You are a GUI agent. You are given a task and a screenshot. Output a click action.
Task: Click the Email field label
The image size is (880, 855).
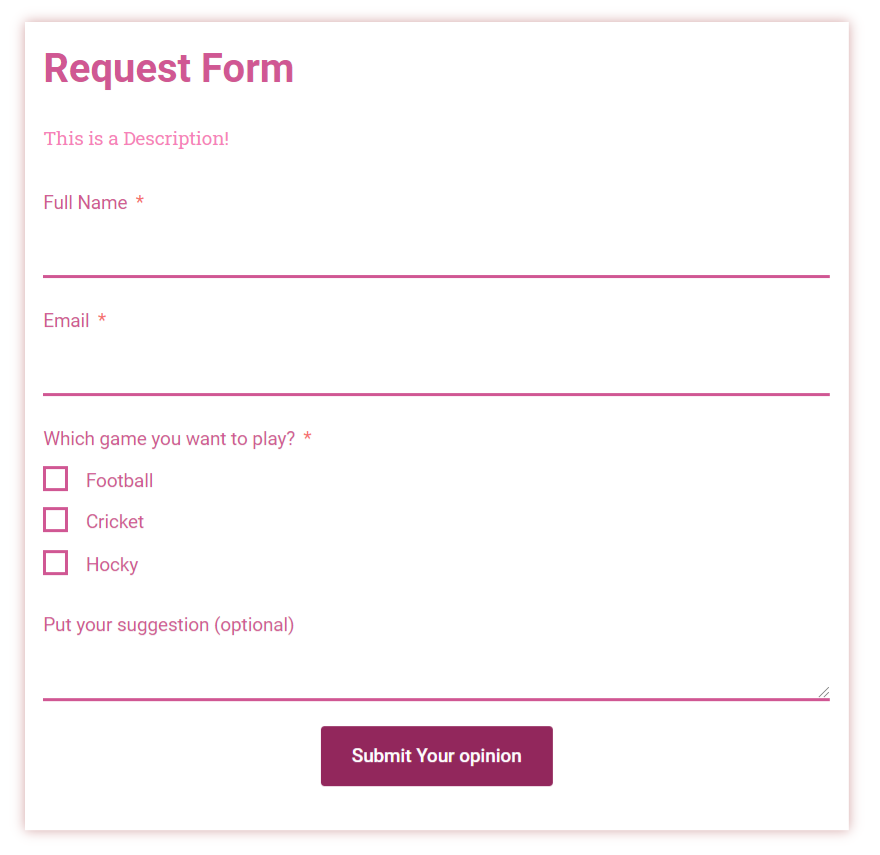pos(66,321)
